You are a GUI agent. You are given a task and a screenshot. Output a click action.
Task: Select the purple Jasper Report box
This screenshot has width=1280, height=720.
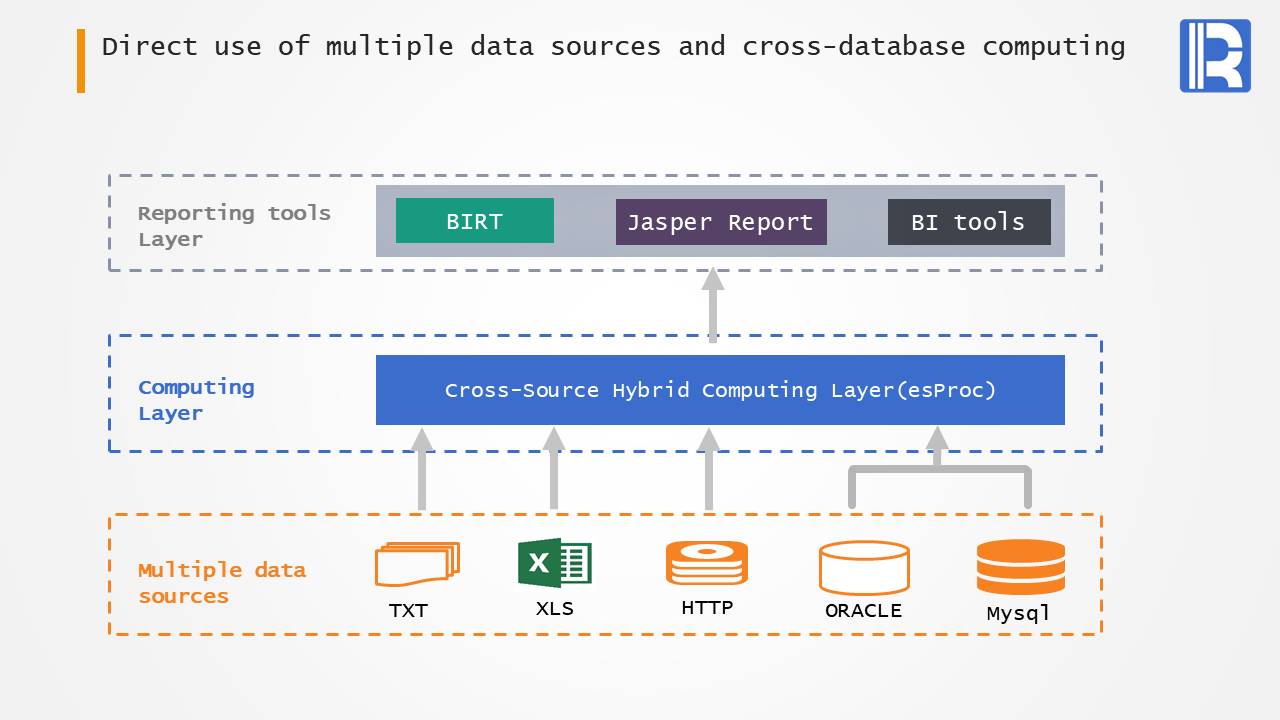click(720, 222)
